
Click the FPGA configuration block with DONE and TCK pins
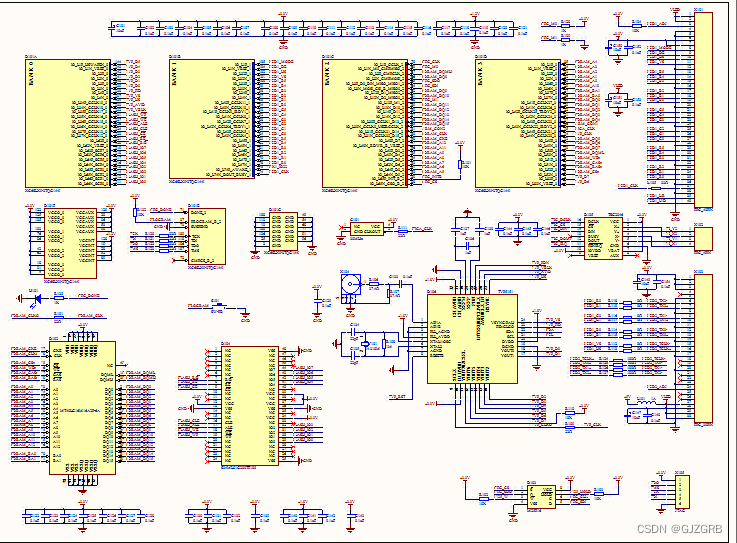207,236
